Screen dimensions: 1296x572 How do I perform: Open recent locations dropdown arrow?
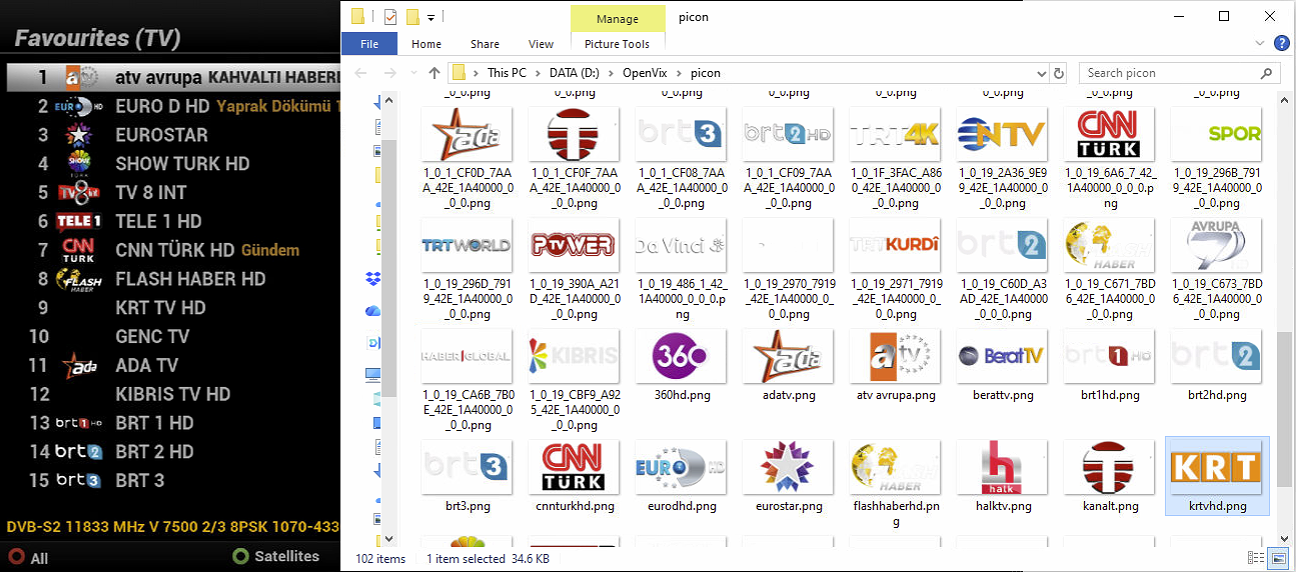pos(413,73)
